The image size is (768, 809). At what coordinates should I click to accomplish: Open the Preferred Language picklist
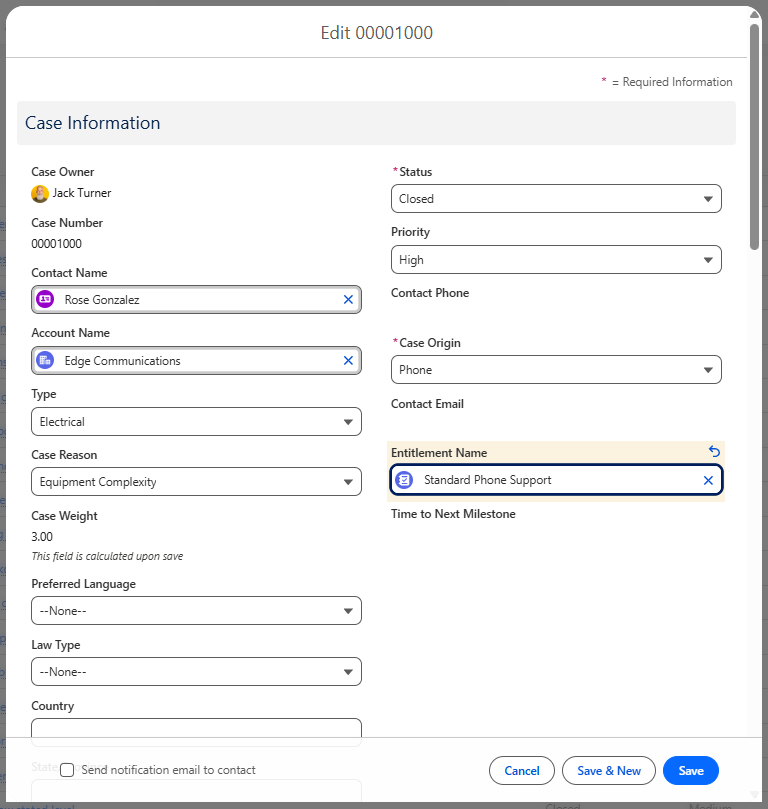coord(196,610)
